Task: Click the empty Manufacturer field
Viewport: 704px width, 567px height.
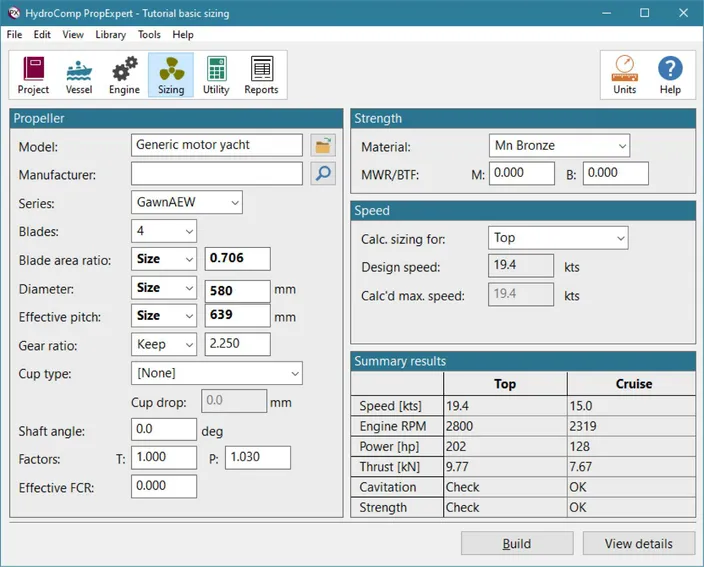Action: (x=217, y=173)
